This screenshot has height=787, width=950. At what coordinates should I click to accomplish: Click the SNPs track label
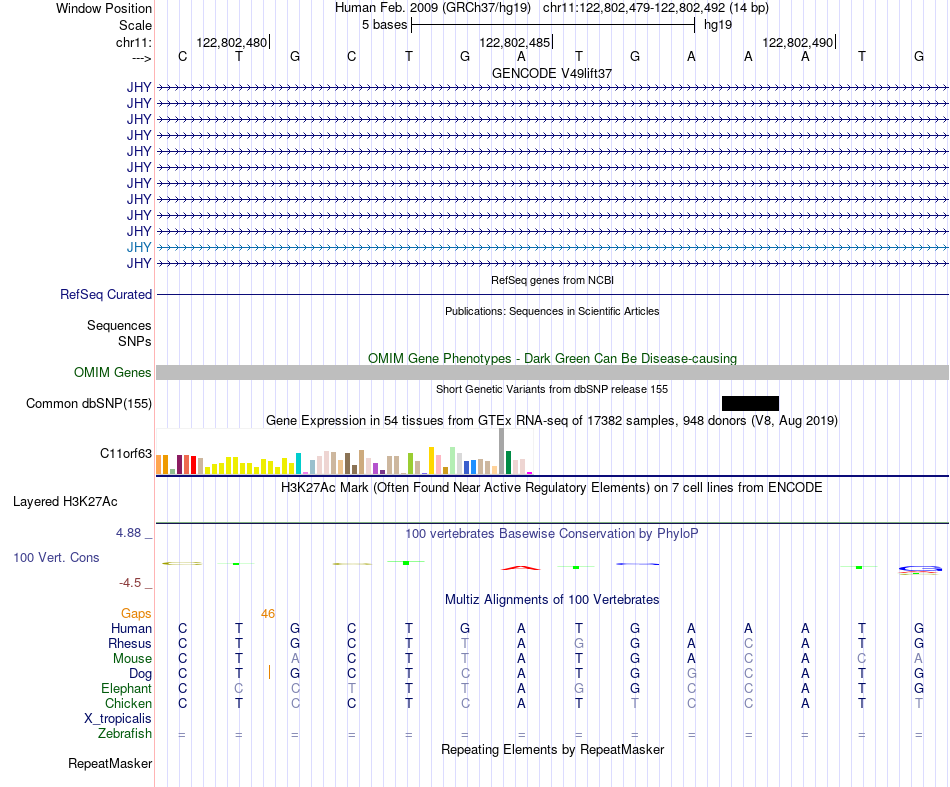[x=135, y=341]
